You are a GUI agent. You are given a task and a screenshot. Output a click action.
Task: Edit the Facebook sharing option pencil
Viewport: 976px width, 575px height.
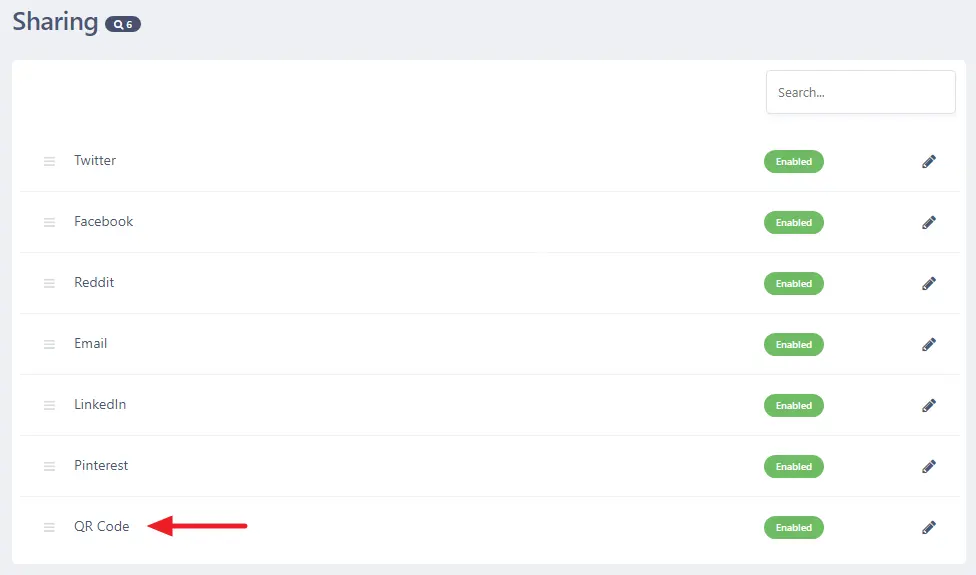(x=929, y=222)
